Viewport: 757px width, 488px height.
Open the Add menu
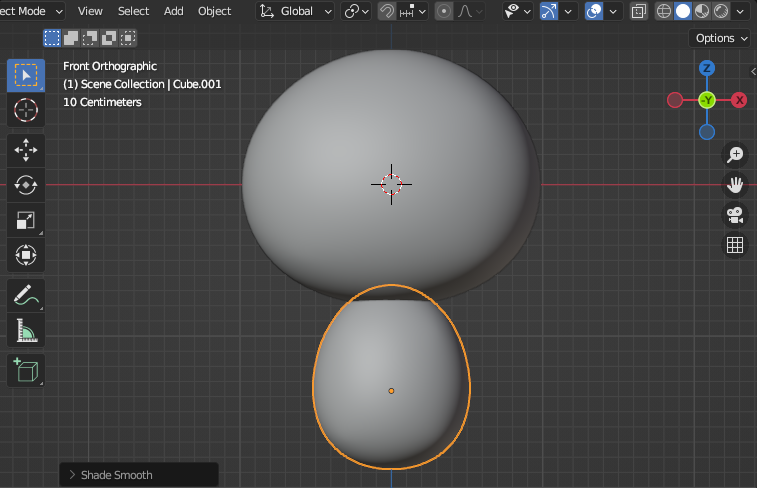click(173, 11)
